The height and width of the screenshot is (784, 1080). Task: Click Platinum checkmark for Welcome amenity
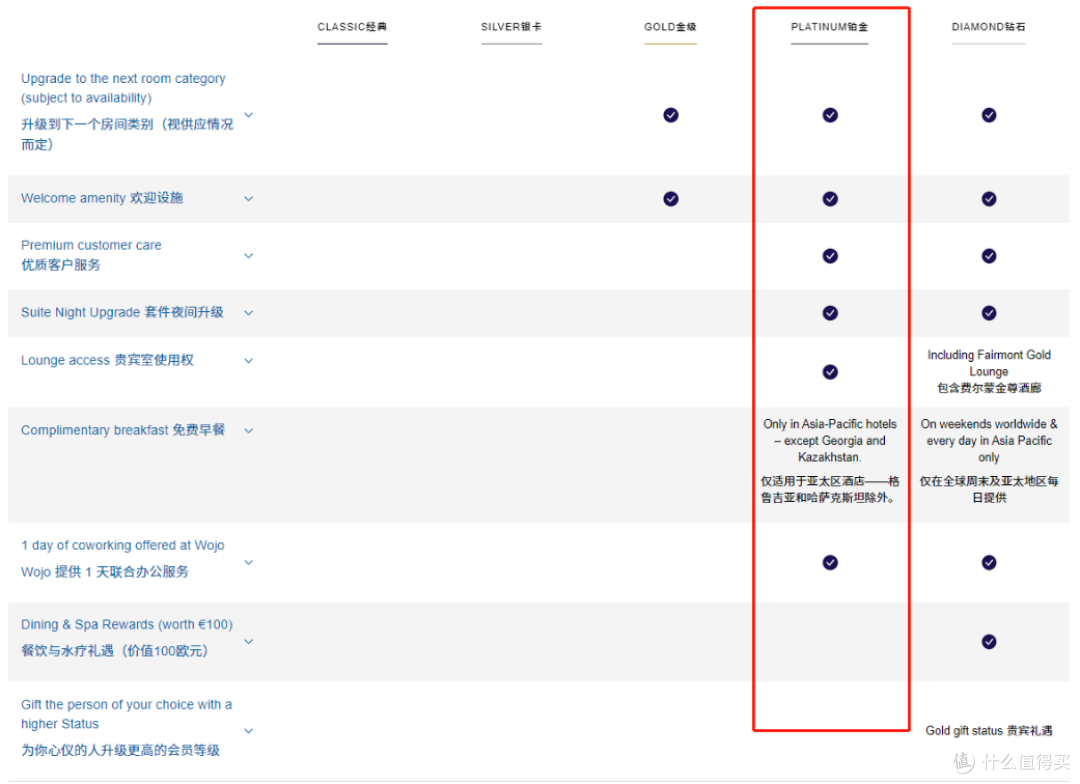click(830, 199)
